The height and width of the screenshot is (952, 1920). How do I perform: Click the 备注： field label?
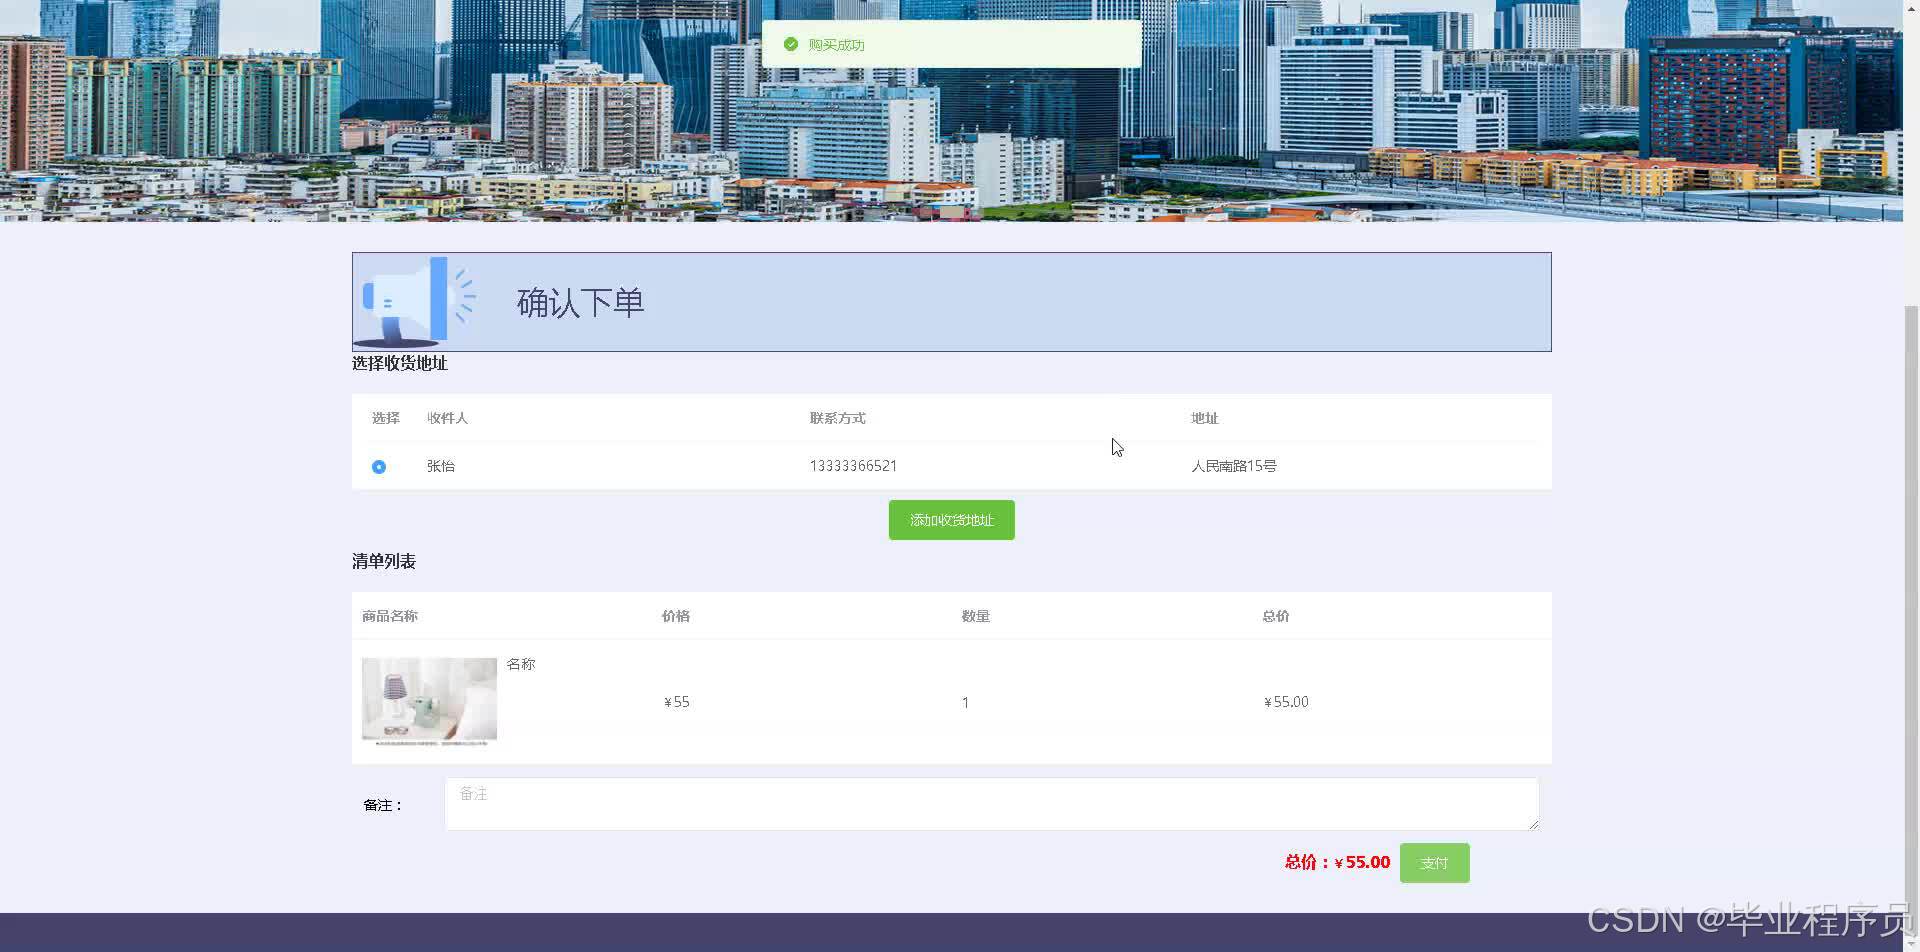point(383,805)
